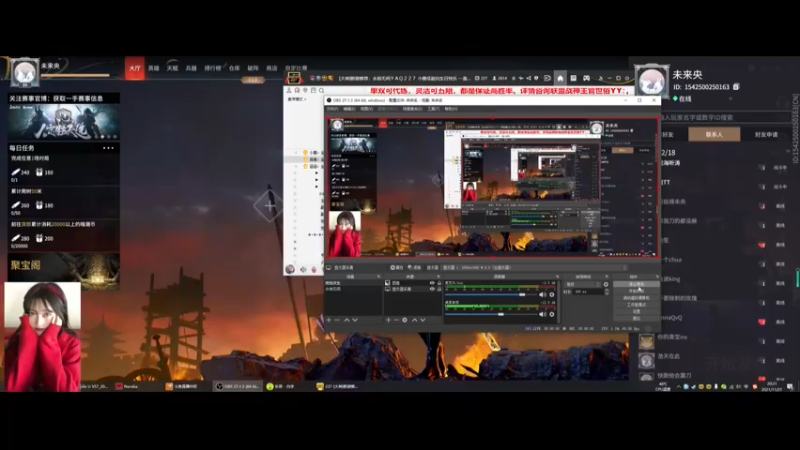Move scene down in OBS scenes list
The image size is (800, 450).
coord(355,320)
